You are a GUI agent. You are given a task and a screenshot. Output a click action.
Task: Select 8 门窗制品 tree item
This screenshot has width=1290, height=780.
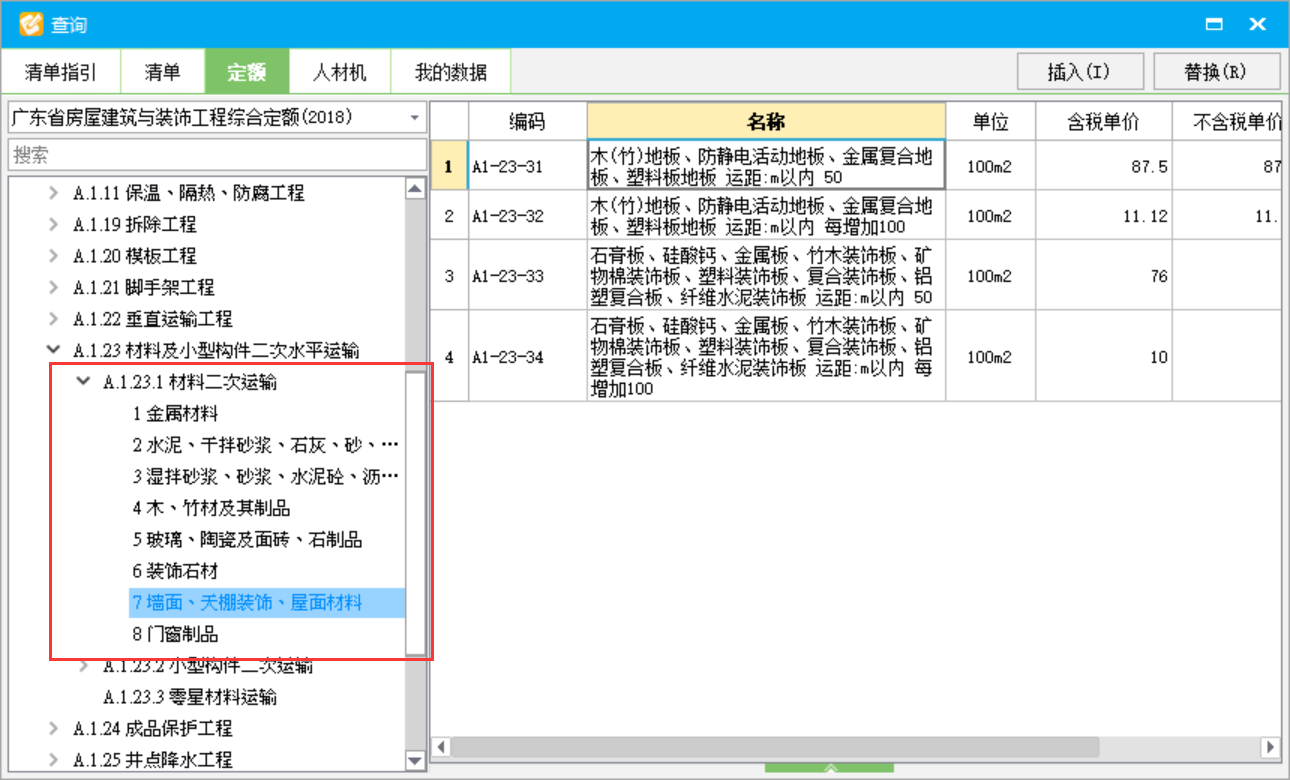[x=175, y=634]
